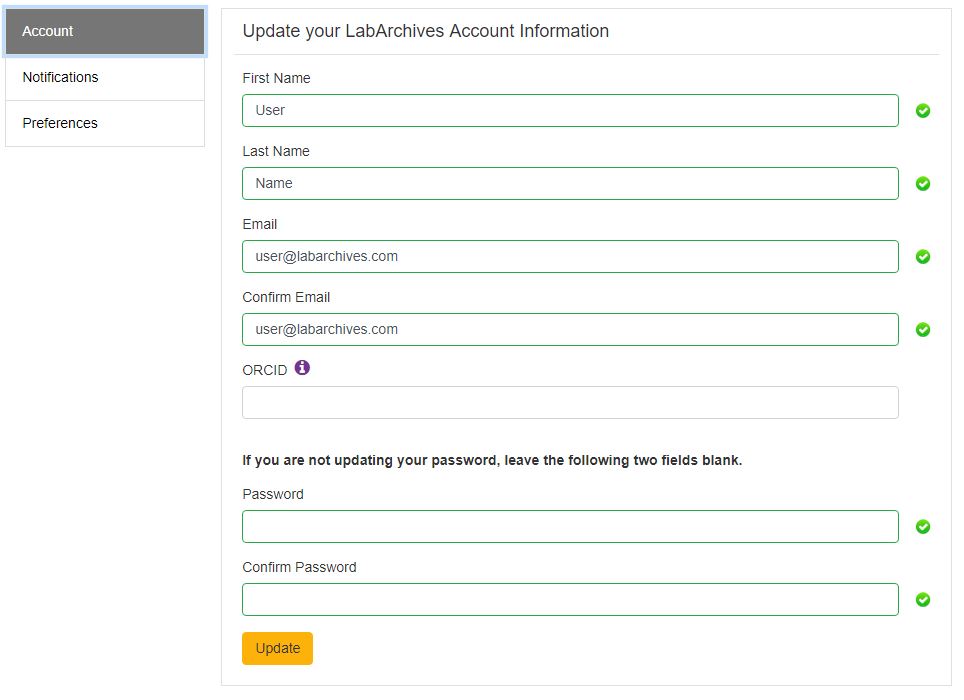Click into the Password input field

[x=571, y=527]
